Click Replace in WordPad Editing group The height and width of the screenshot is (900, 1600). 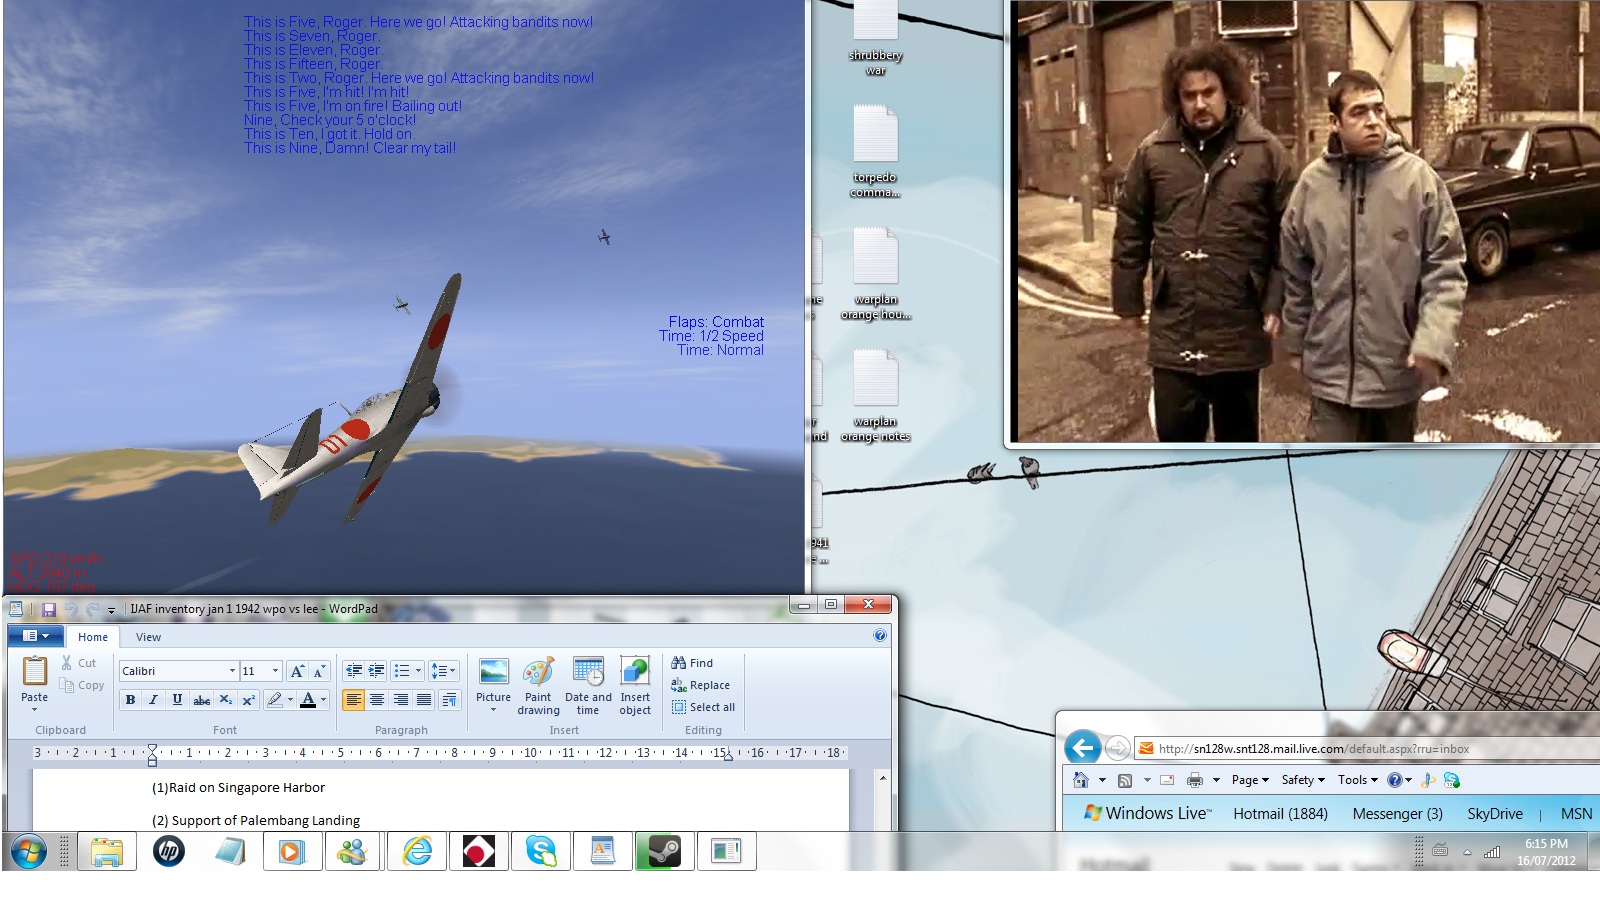(x=700, y=685)
